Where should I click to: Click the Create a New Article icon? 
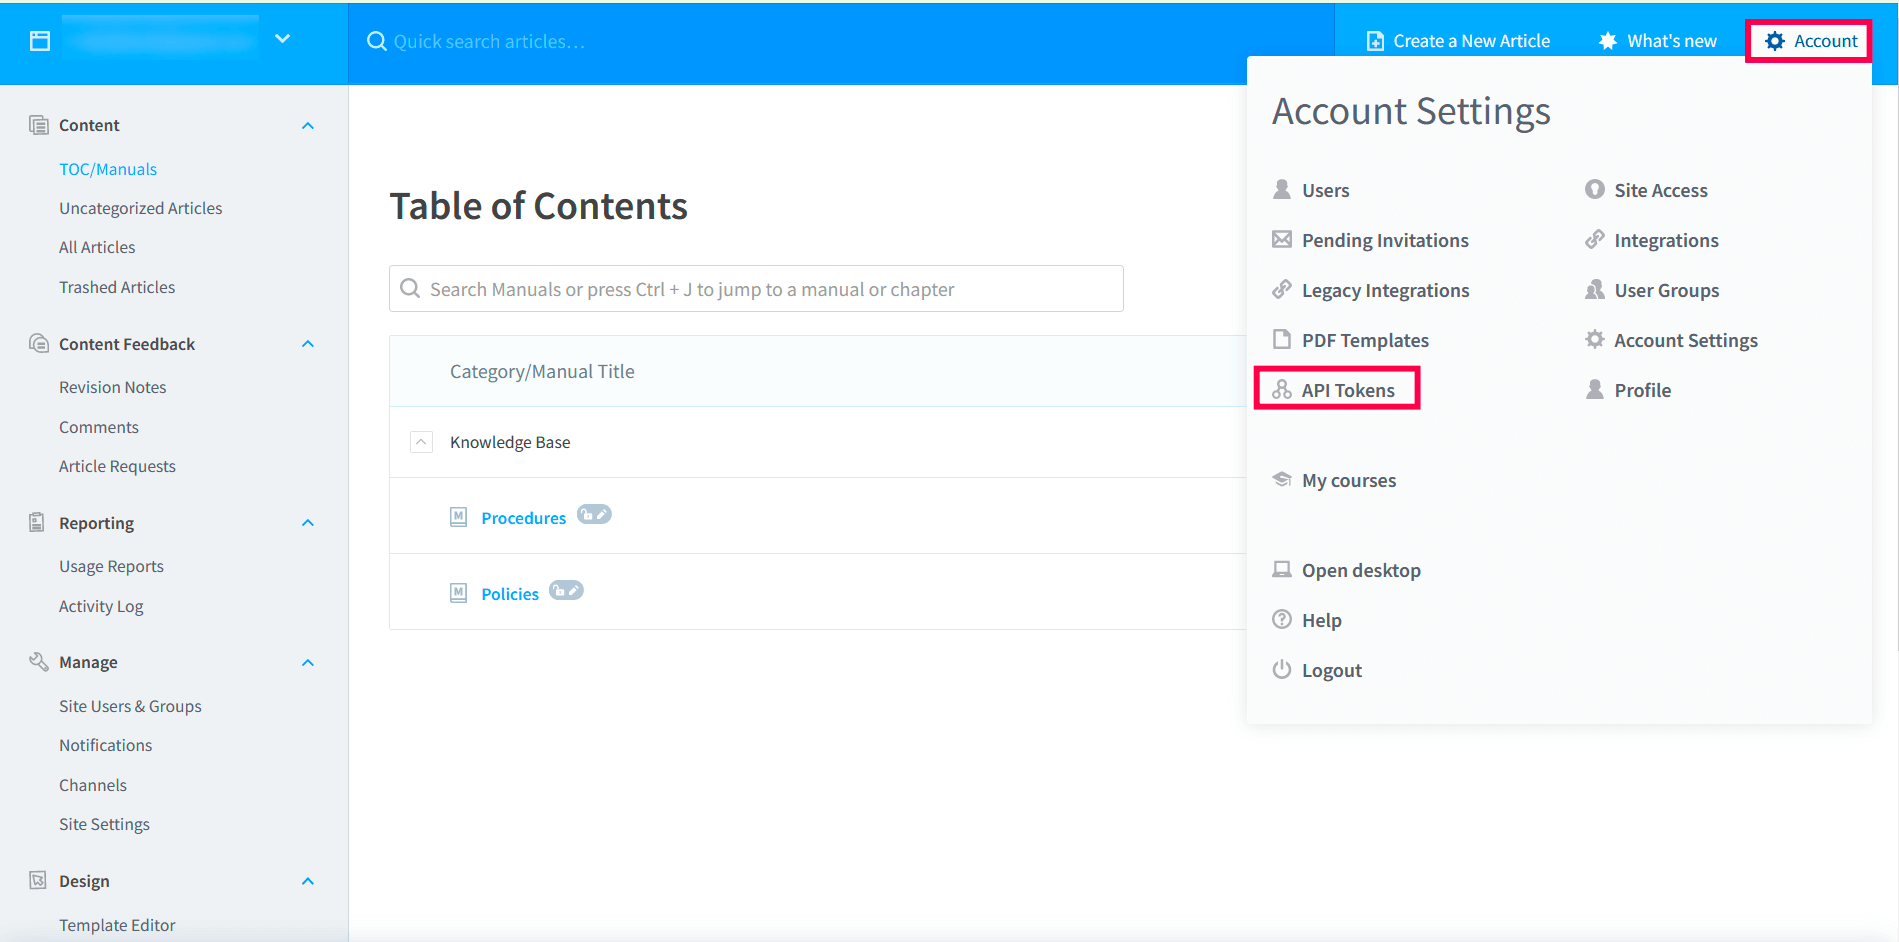(1375, 41)
